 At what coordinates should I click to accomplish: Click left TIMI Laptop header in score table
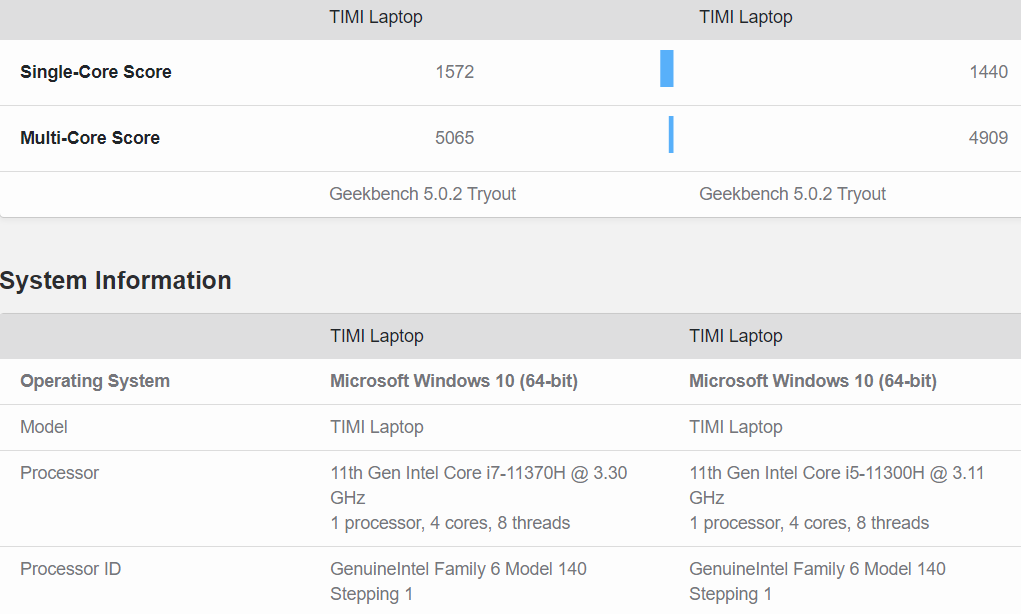(x=376, y=17)
